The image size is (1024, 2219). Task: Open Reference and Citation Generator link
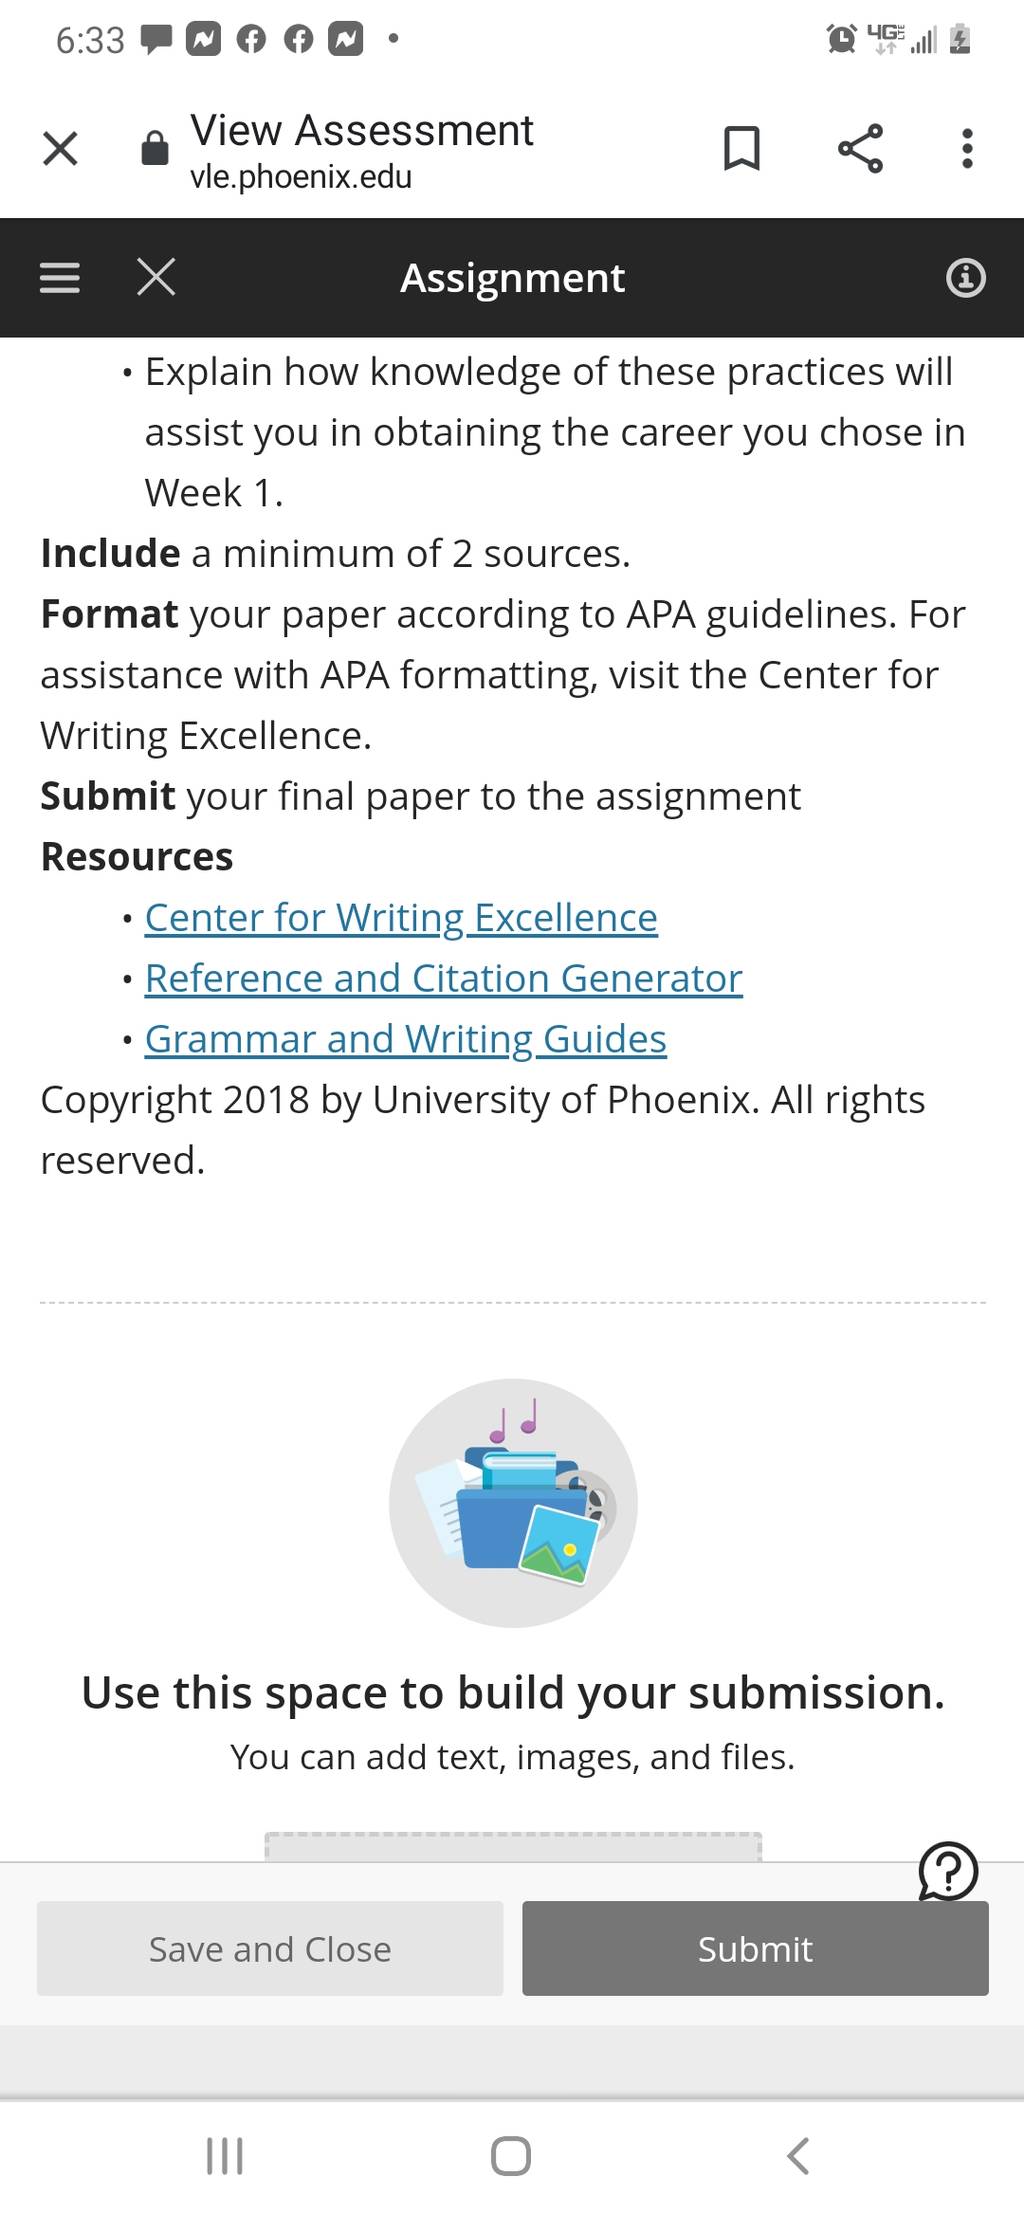point(444,978)
